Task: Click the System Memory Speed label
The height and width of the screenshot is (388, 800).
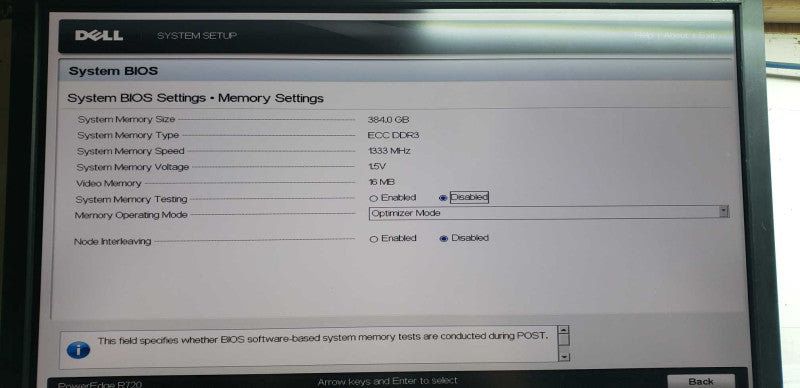Action: coord(131,152)
